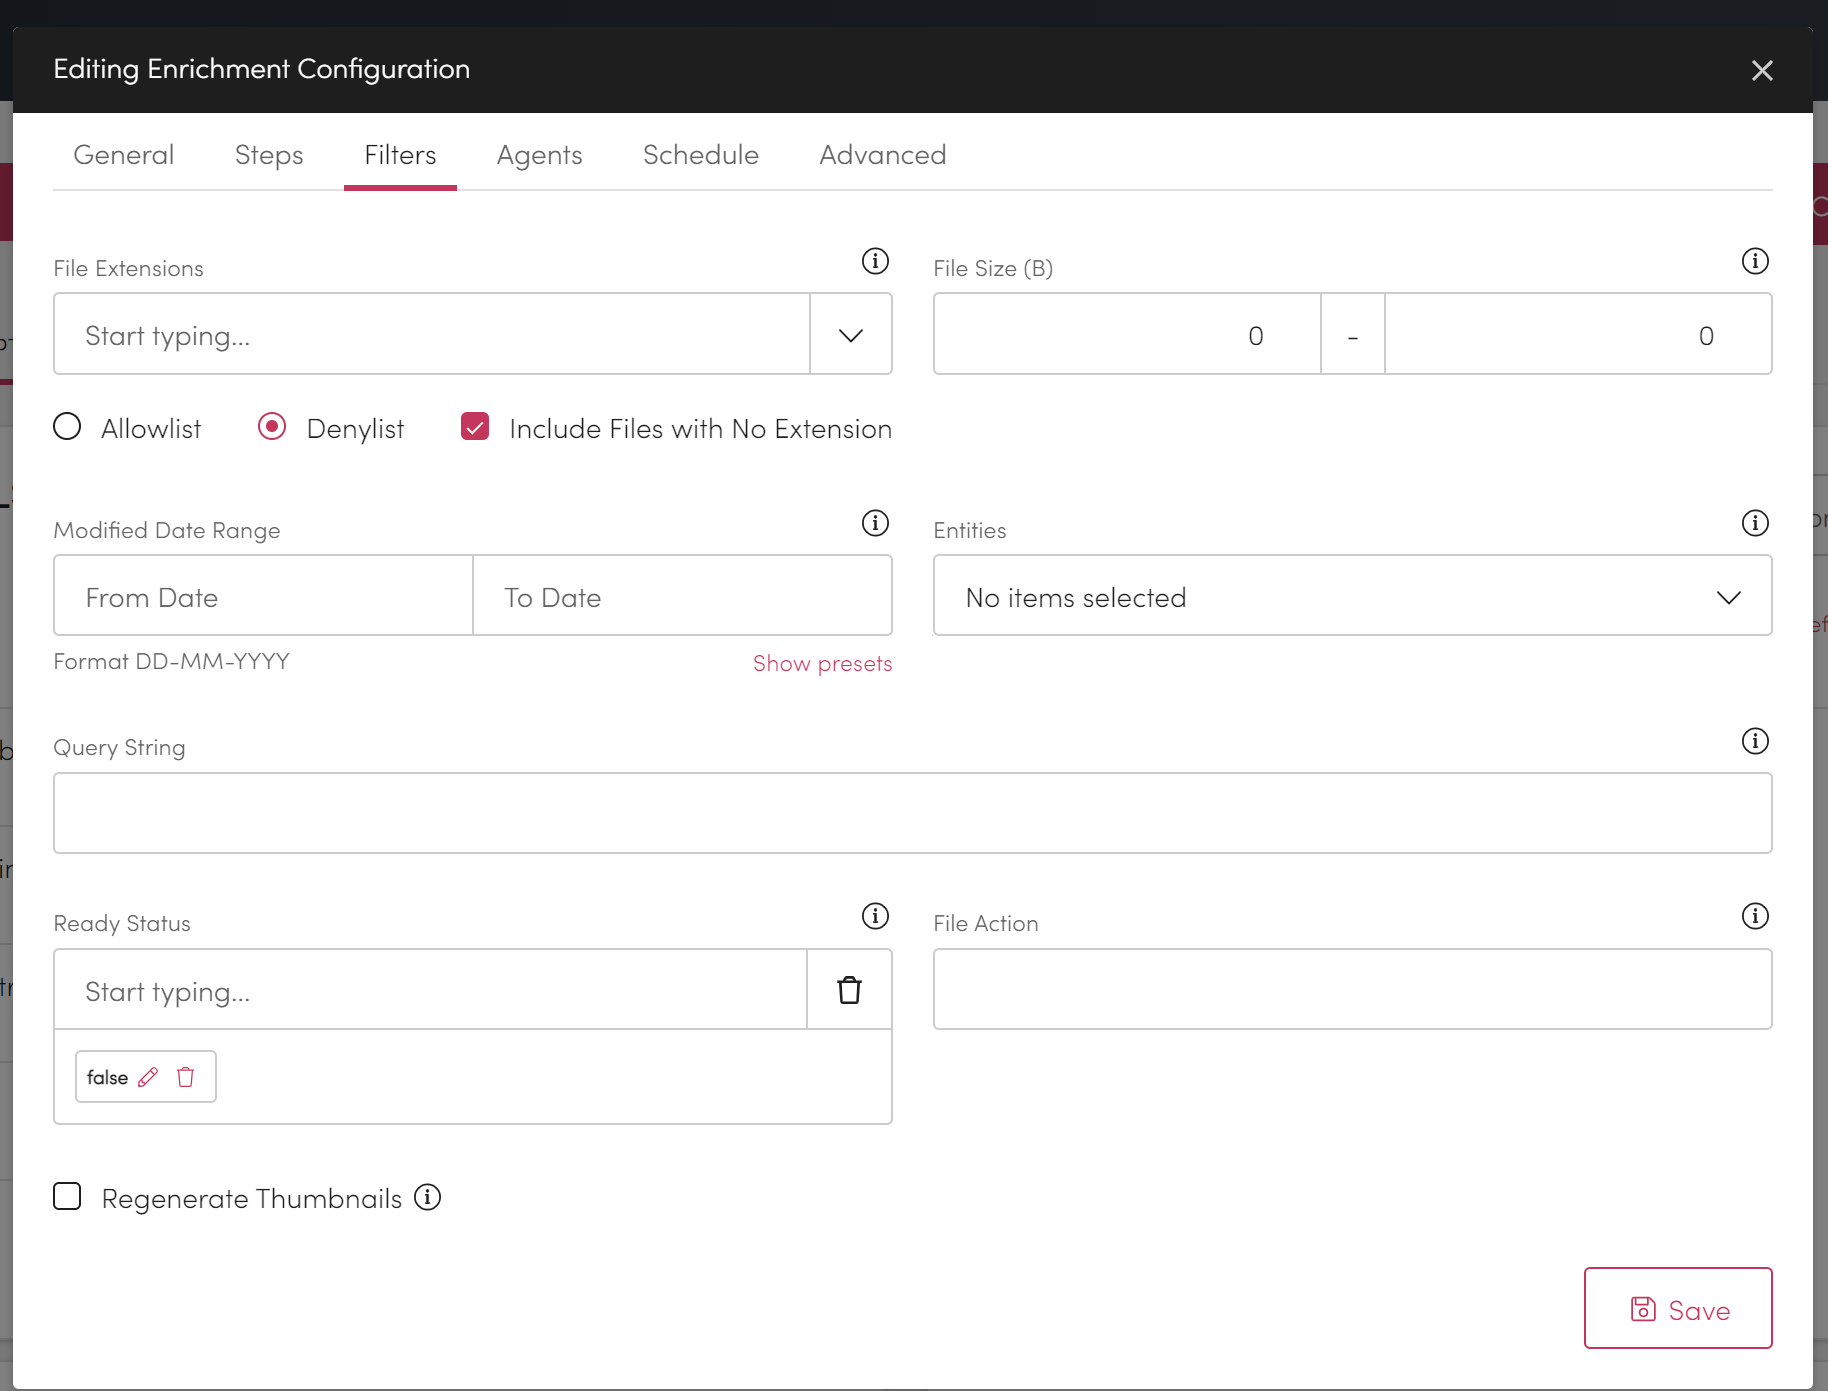Delete the false tag via its trash icon

point(185,1077)
